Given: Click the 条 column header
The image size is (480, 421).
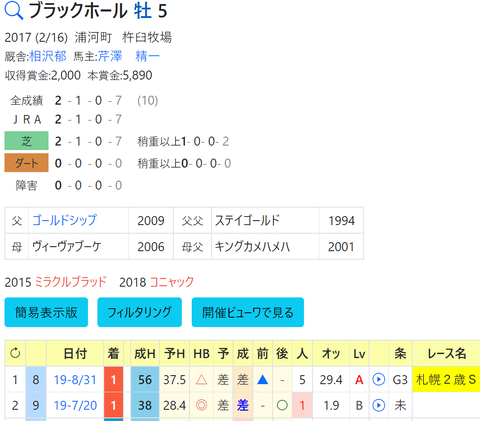Looking at the screenshot, I should click(400, 353).
